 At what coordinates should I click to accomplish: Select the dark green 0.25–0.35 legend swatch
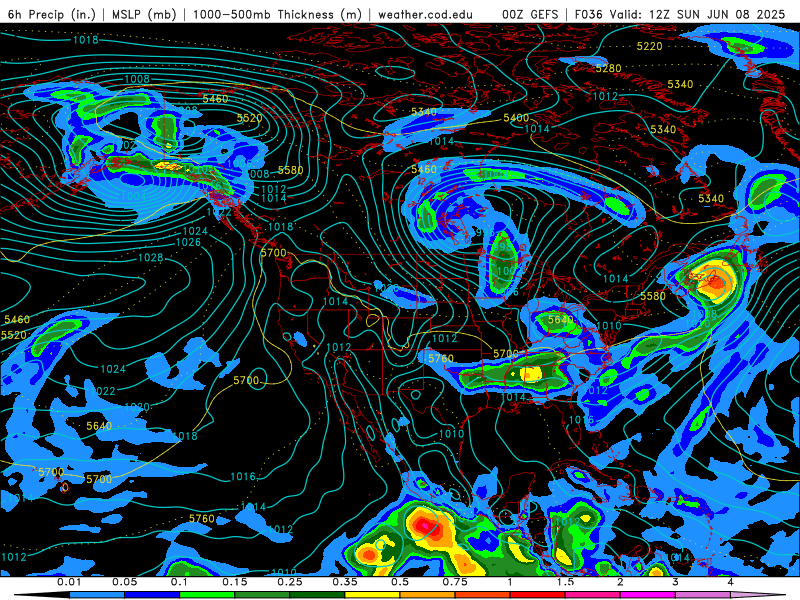click(317, 595)
